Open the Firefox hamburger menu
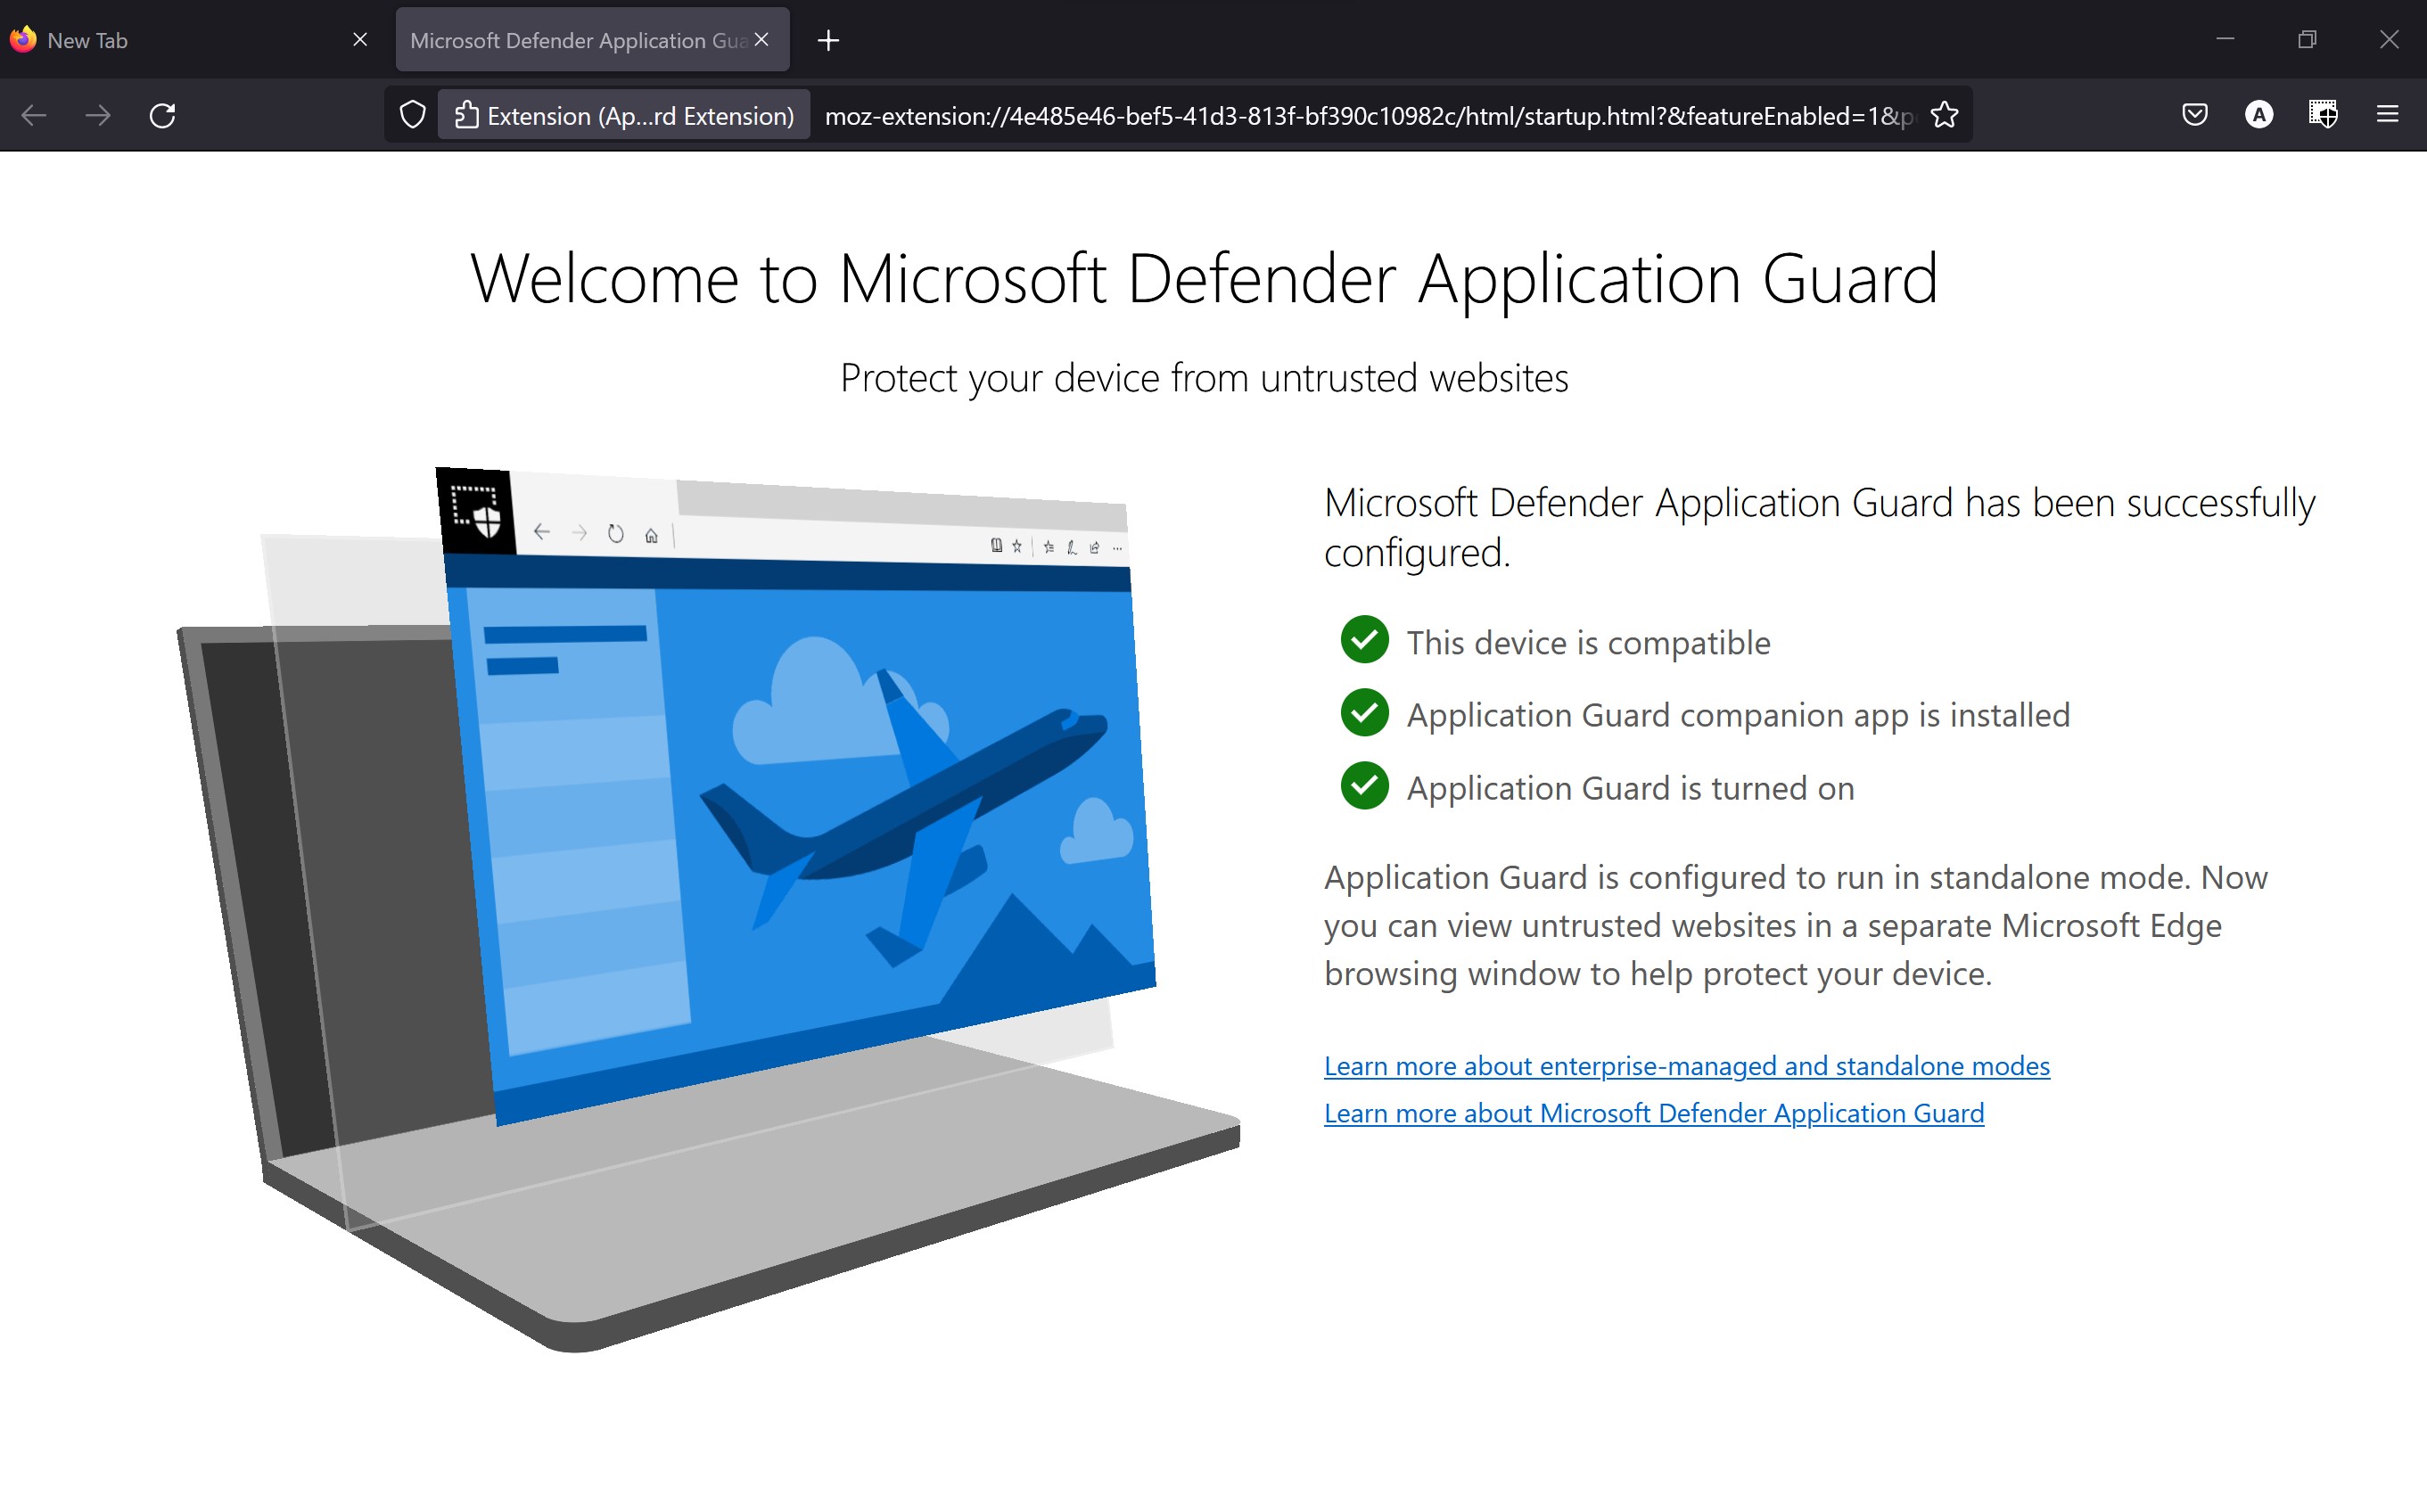The image size is (2427, 1512). point(2388,115)
